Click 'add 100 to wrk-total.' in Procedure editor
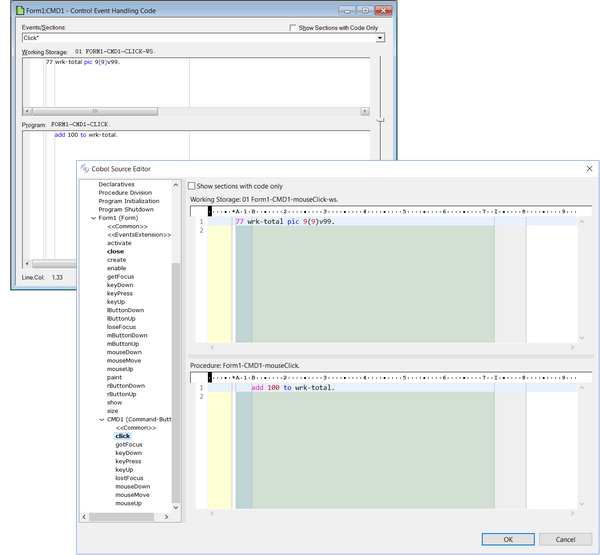Viewport: 600px width, 555px height. tap(293, 388)
